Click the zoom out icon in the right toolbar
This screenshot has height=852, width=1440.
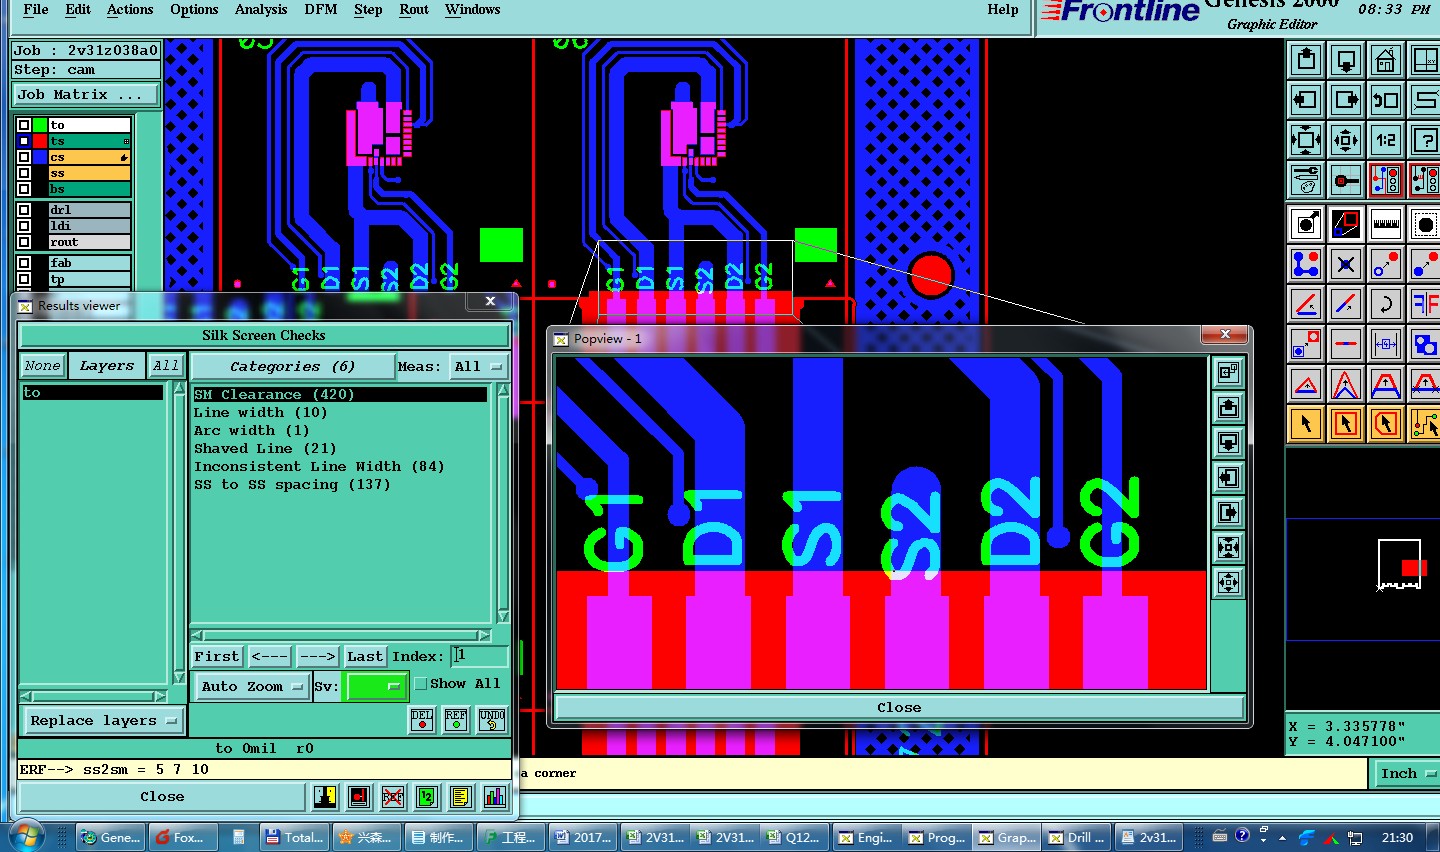[1346, 140]
